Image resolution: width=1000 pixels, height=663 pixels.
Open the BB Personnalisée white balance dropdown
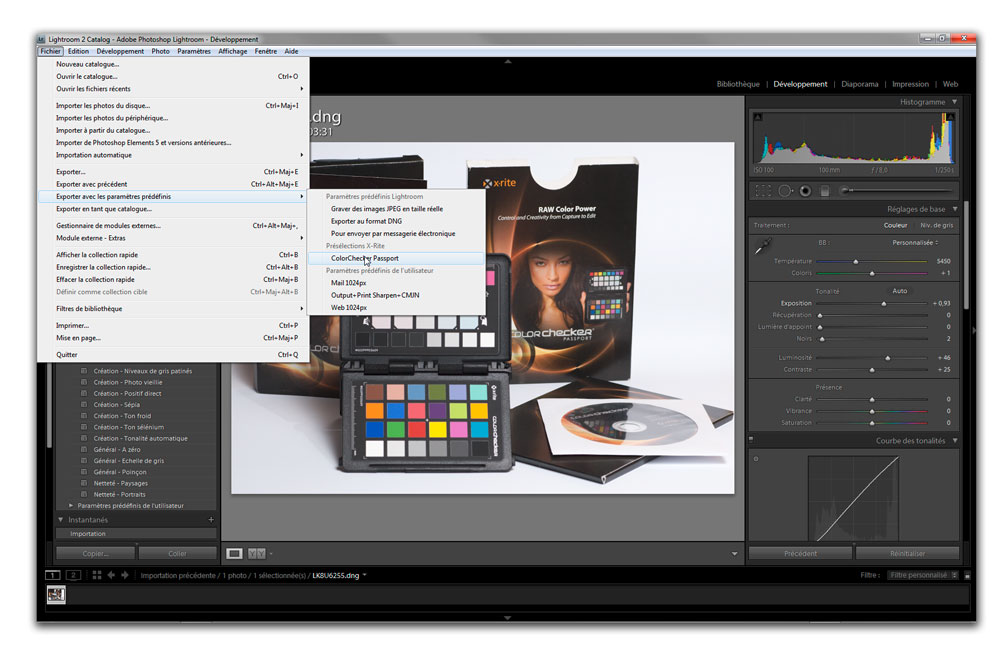(915, 242)
